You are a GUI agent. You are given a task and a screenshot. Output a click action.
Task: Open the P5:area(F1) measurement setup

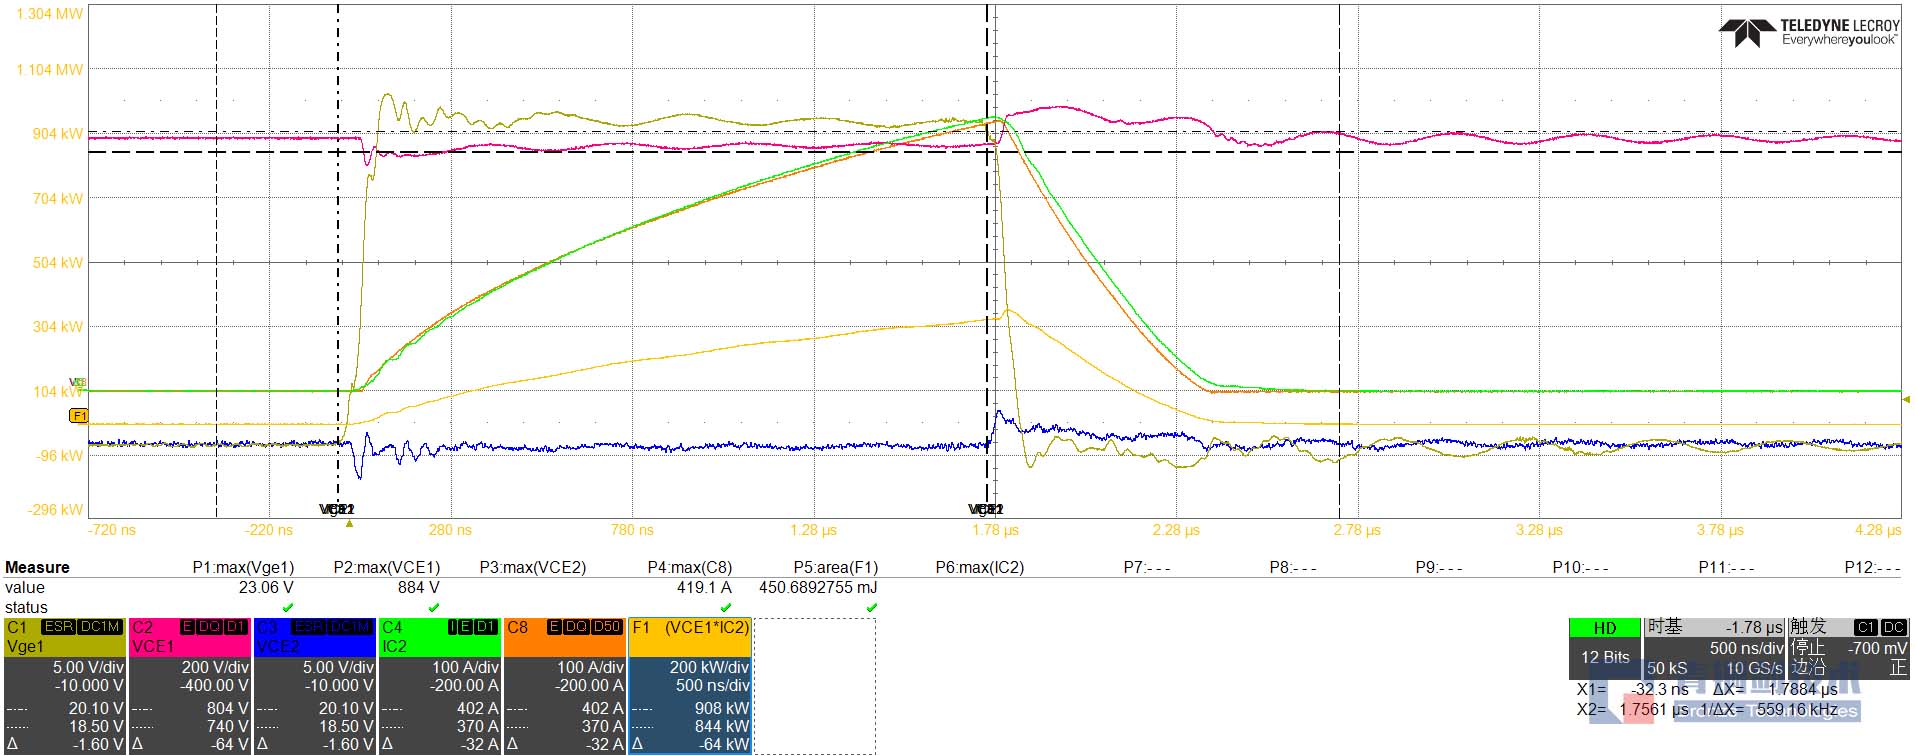tap(835, 567)
